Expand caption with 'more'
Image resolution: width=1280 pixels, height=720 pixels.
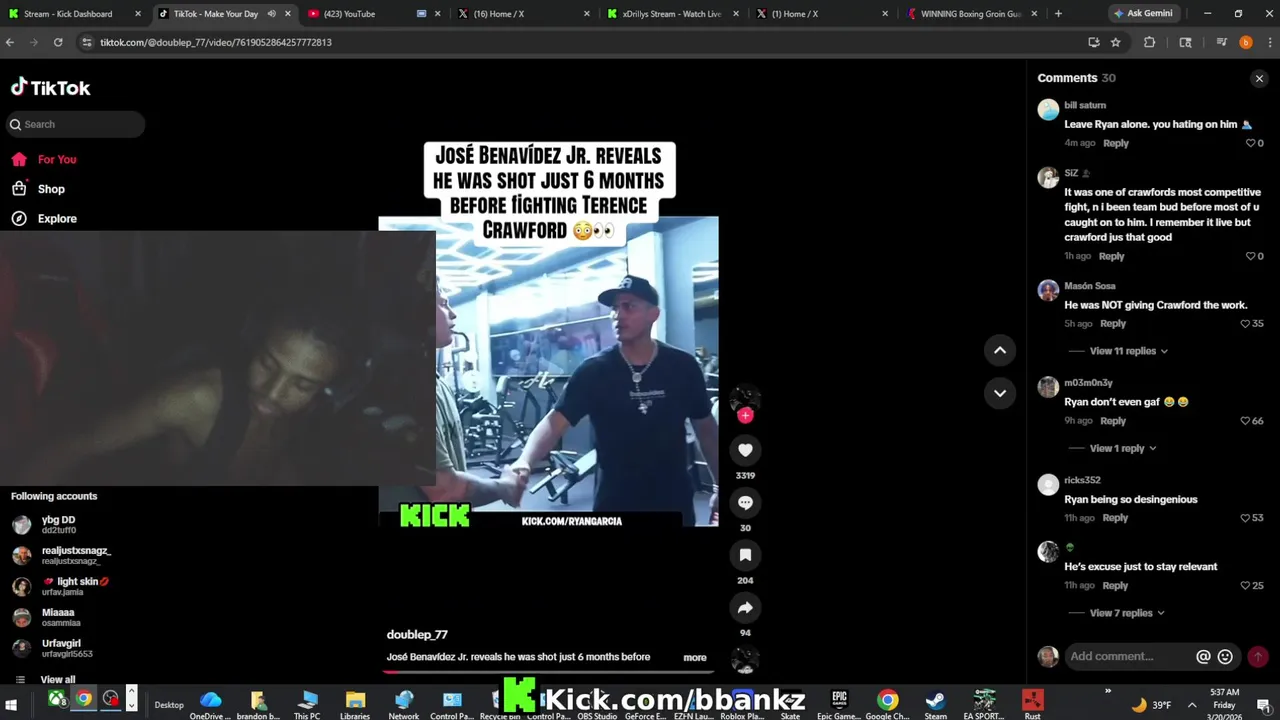[695, 657]
